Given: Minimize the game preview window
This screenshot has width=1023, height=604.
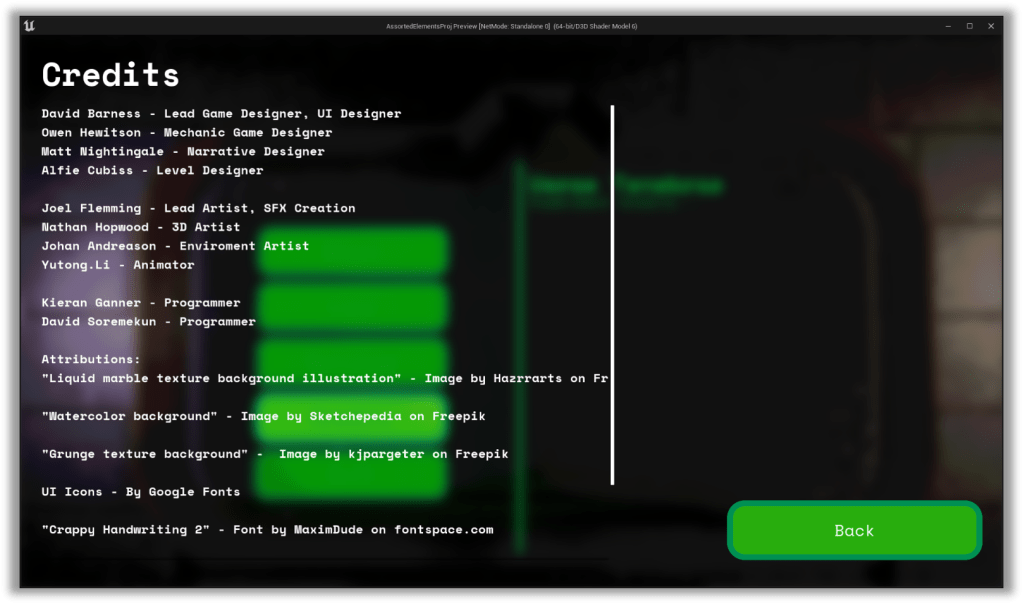Looking at the screenshot, I should tap(947, 25).
